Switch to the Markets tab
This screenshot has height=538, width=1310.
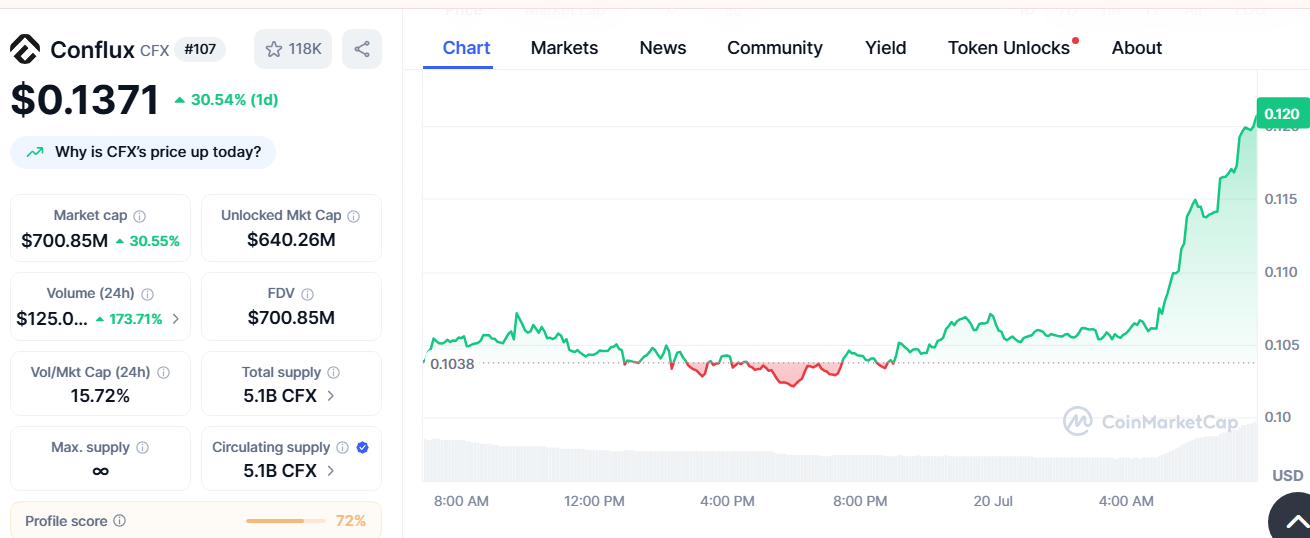click(x=564, y=48)
